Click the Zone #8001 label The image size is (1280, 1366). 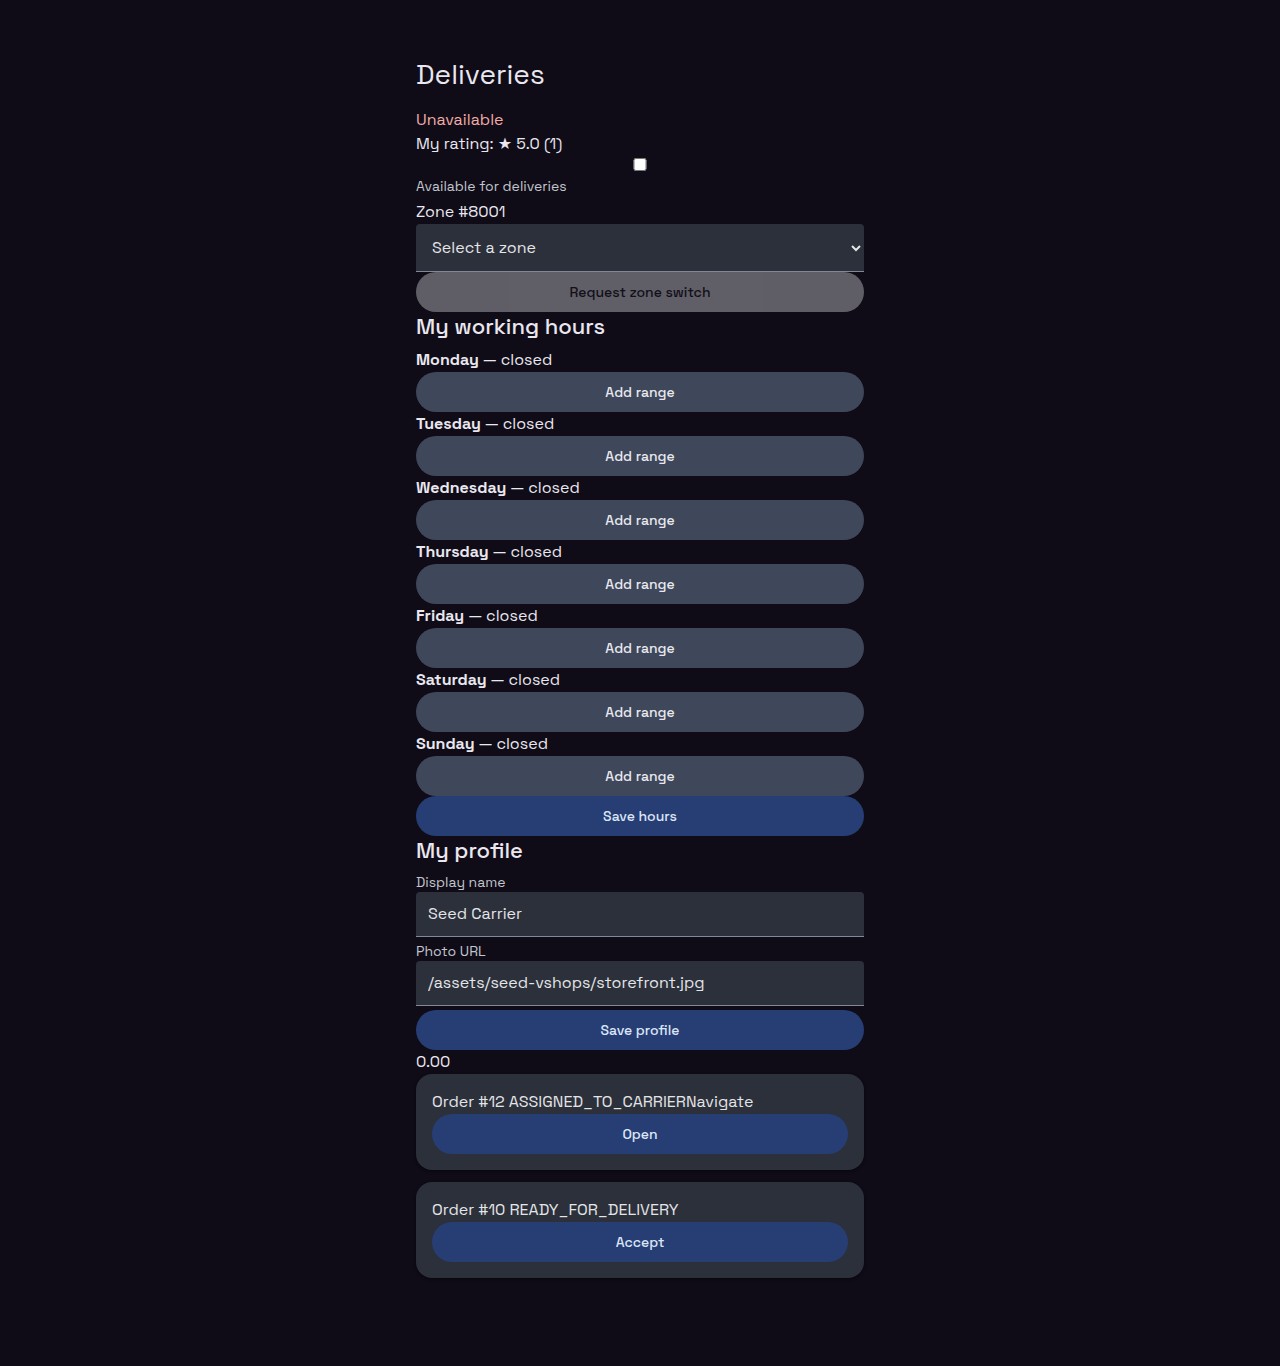coord(461,212)
